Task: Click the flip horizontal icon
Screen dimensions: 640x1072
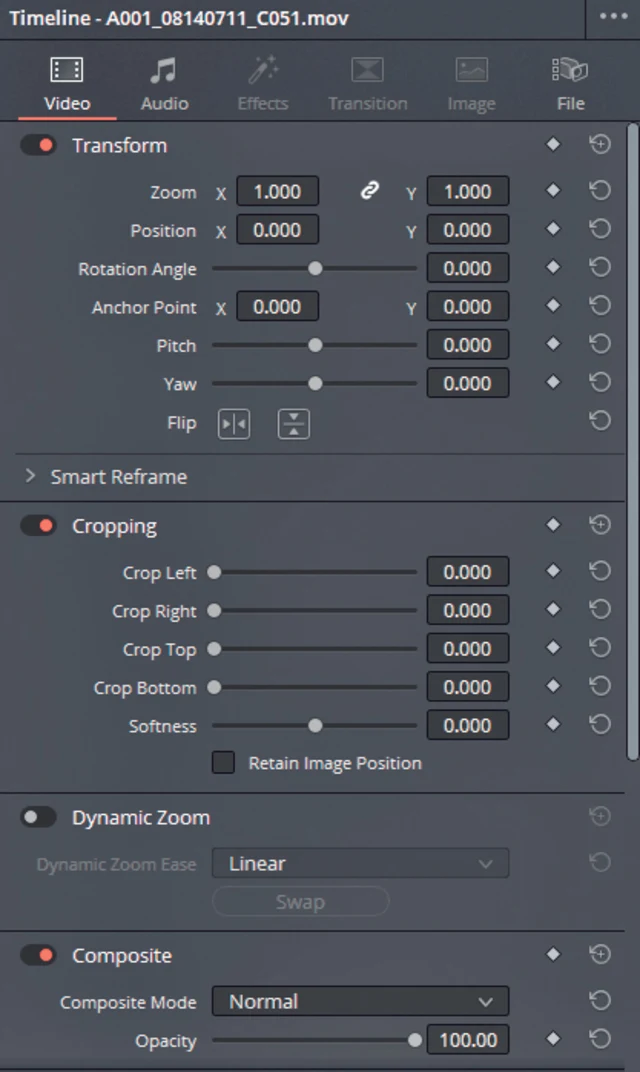Action: (234, 424)
